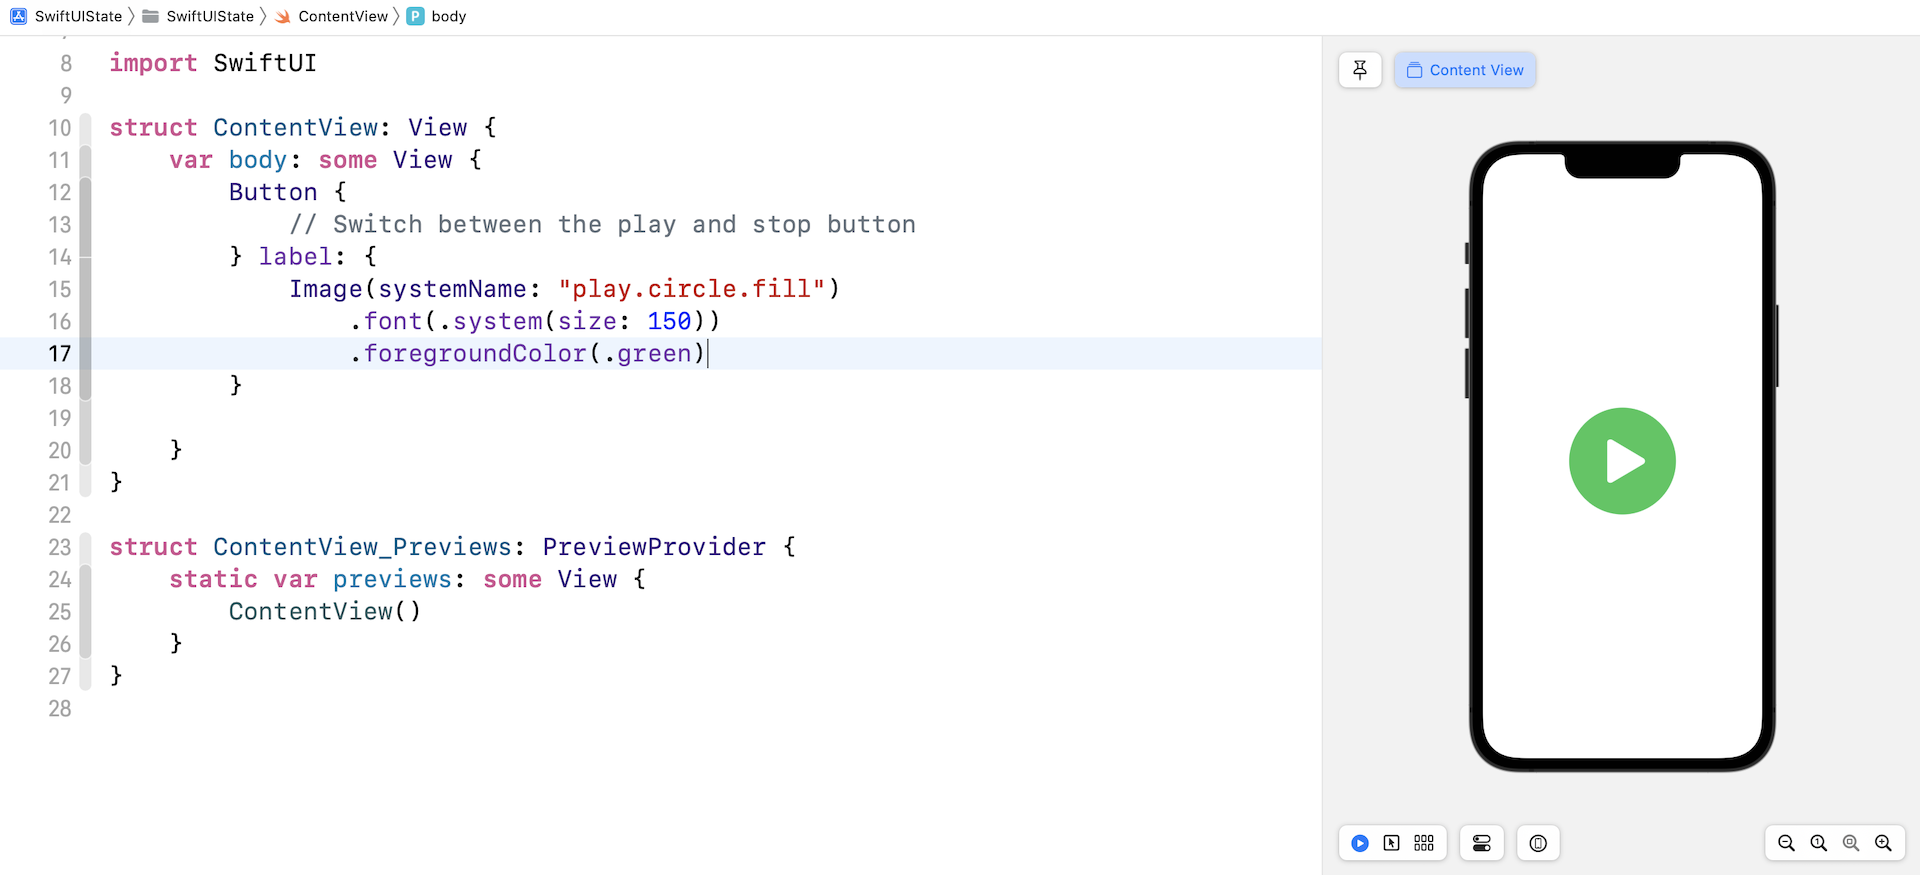Click line number 17 in the gutter
Image resolution: width=1920 pixels, height=875 pixels.
click(59, 353)
